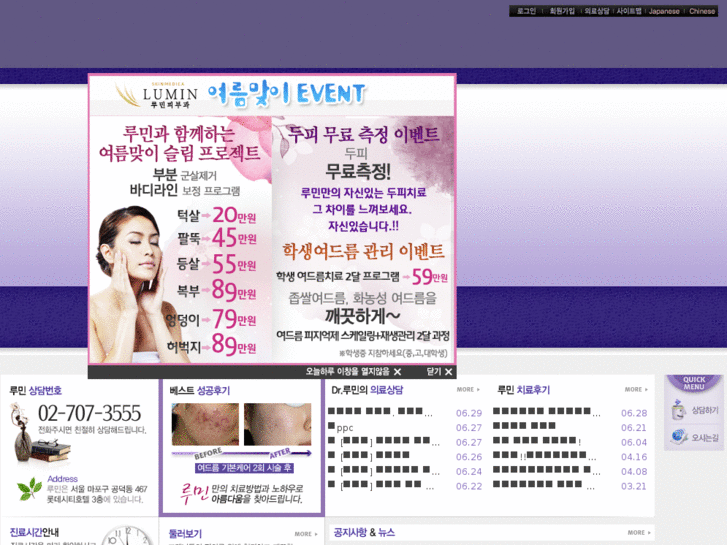Open 베스트 성공후기 section heading
The image size is (727, 545).
click(199, 391)
